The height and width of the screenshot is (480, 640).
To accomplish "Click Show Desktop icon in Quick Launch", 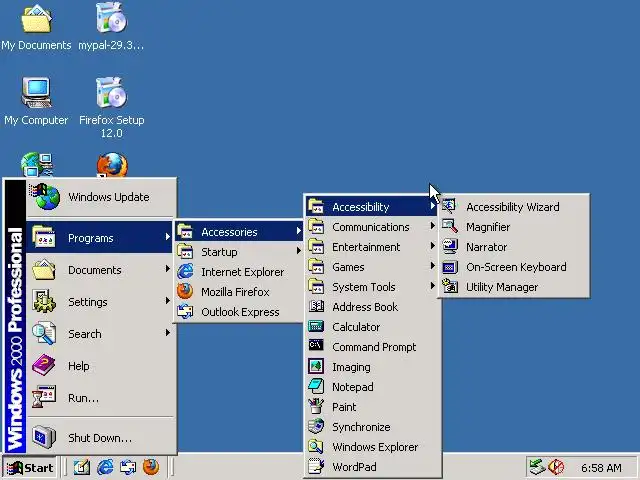I will point(82,467).
